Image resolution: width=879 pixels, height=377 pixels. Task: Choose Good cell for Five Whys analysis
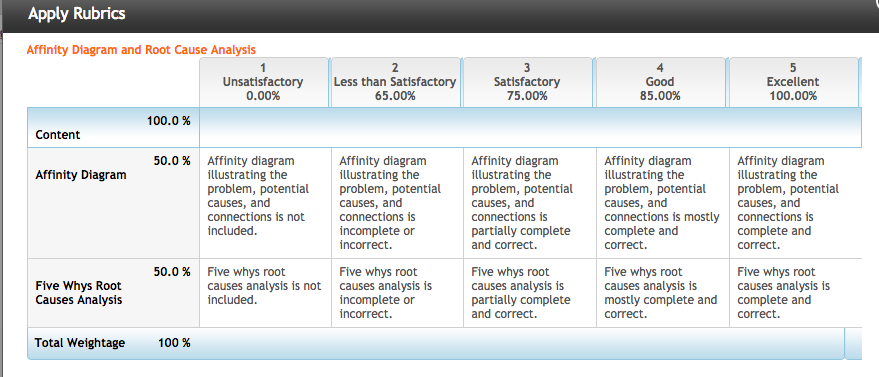663,293
